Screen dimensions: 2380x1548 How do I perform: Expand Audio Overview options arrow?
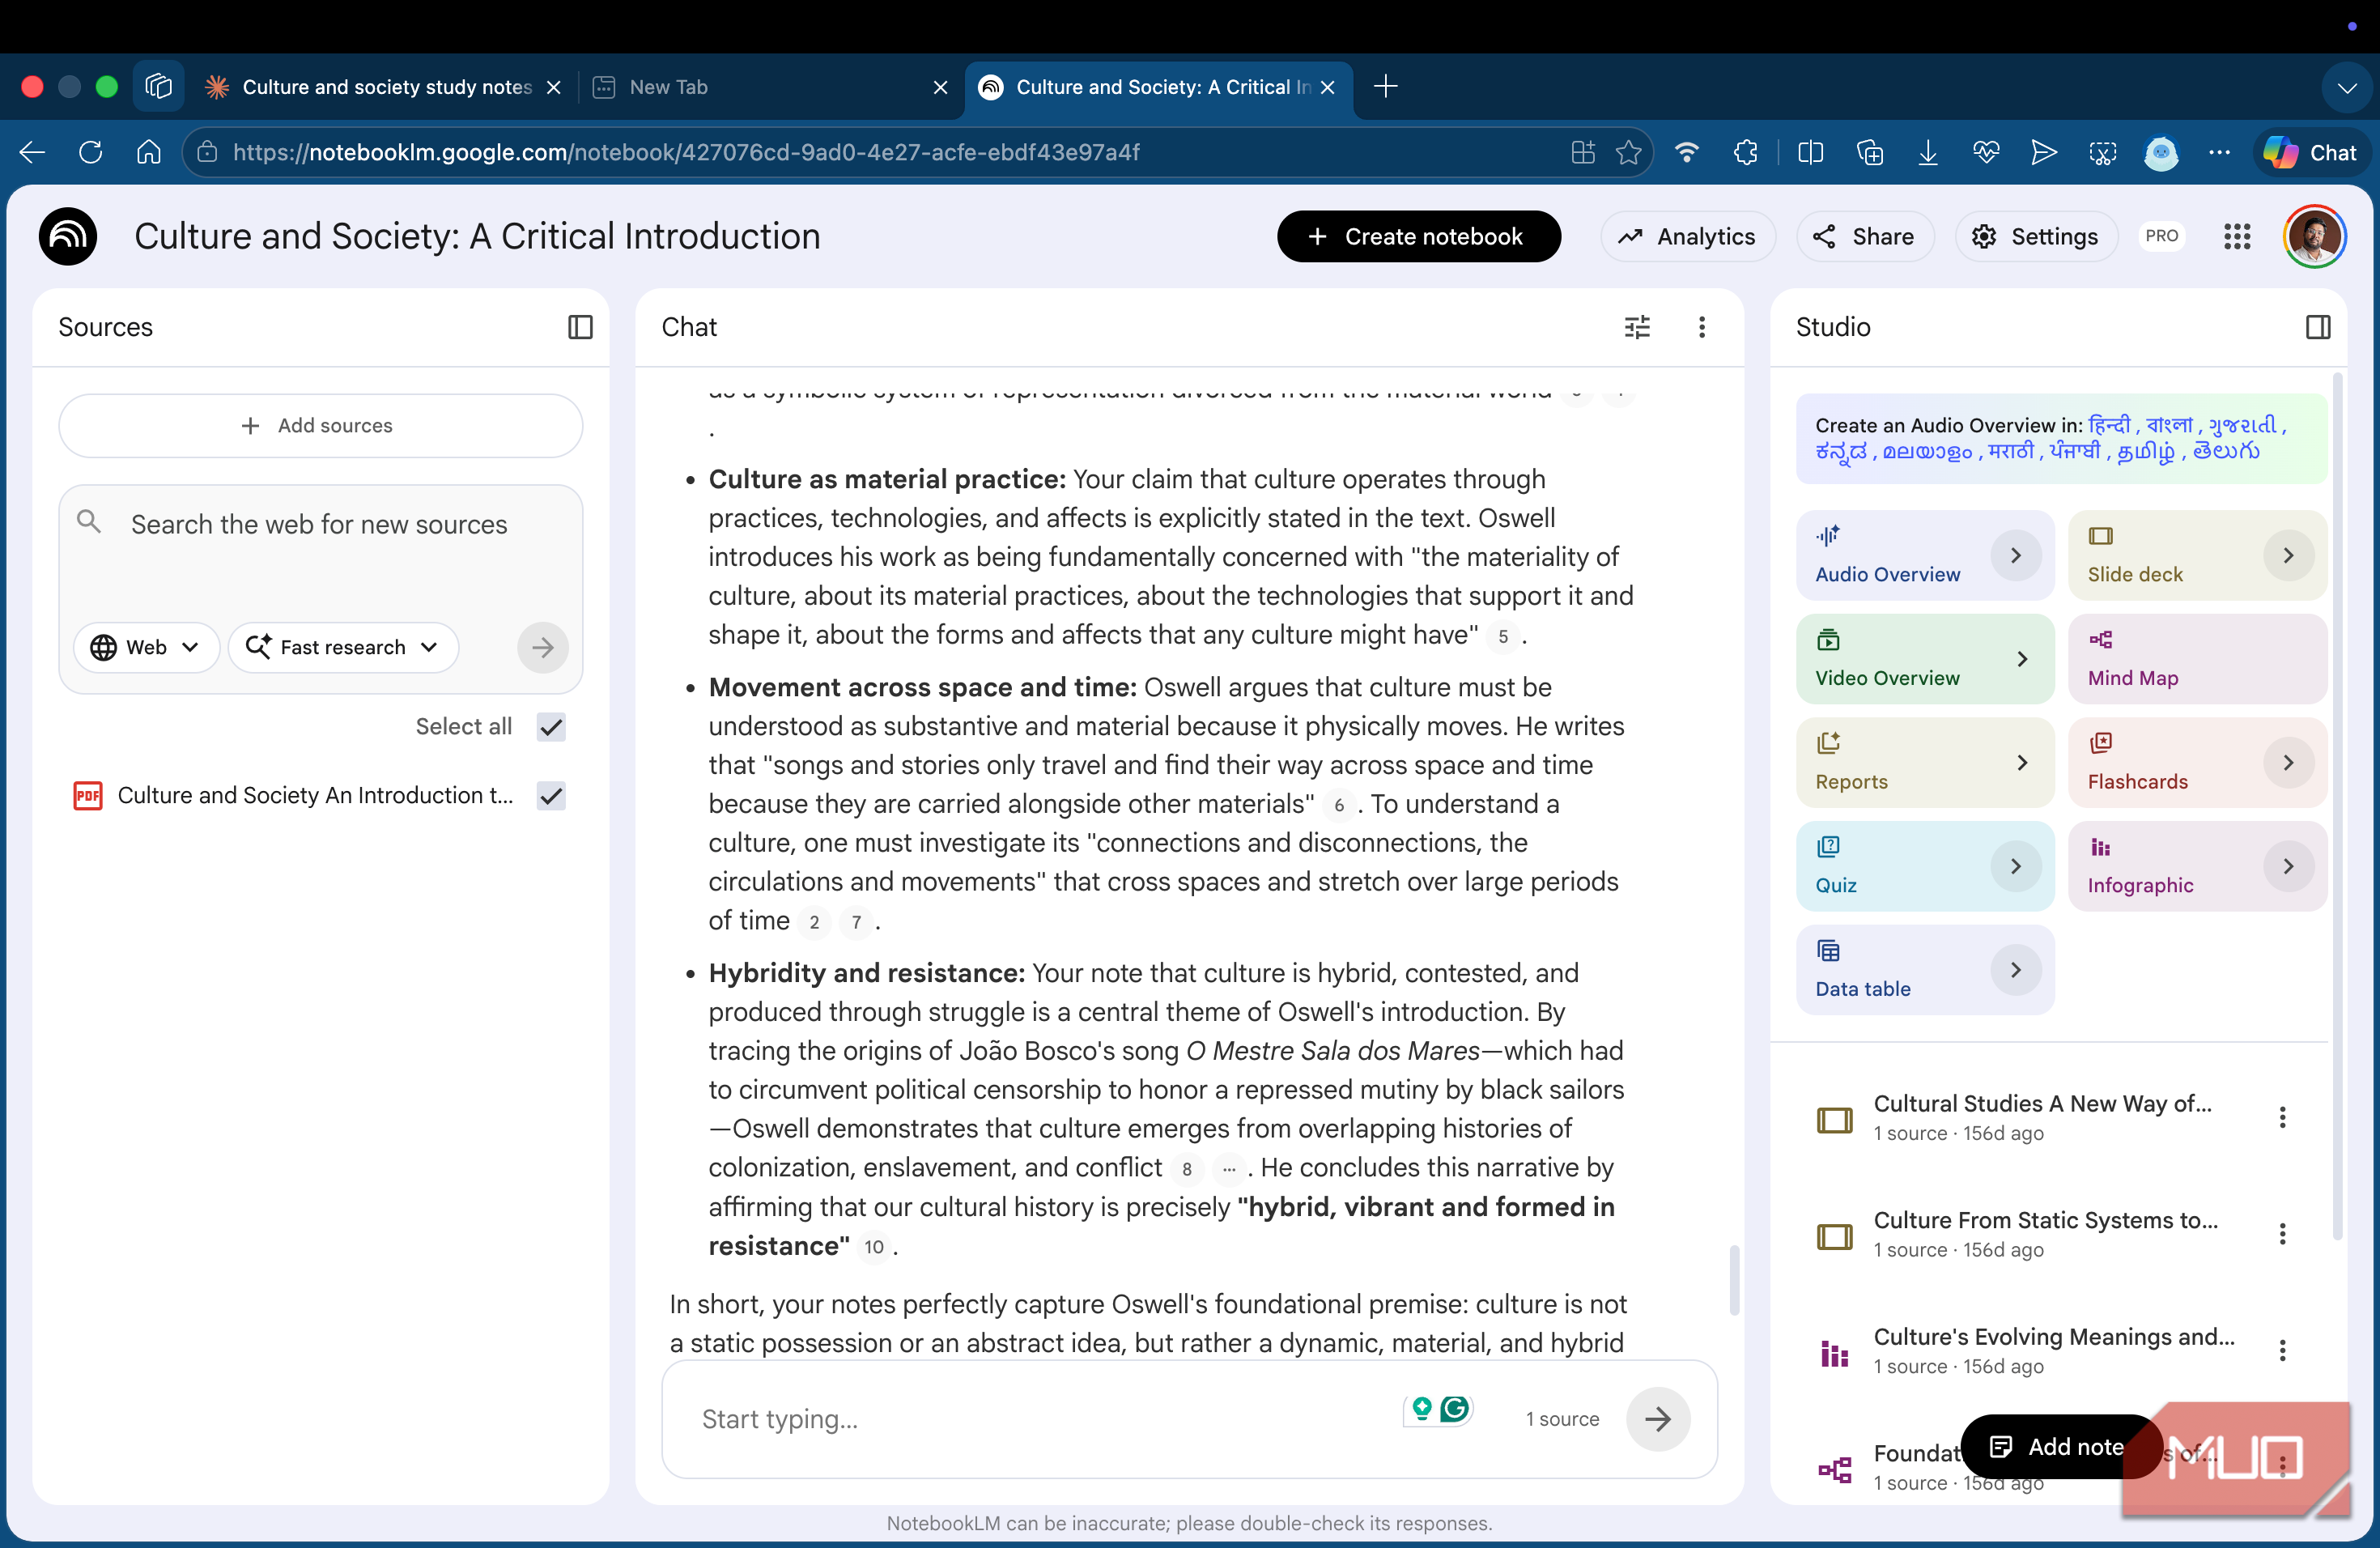(x=2015, y=556)
